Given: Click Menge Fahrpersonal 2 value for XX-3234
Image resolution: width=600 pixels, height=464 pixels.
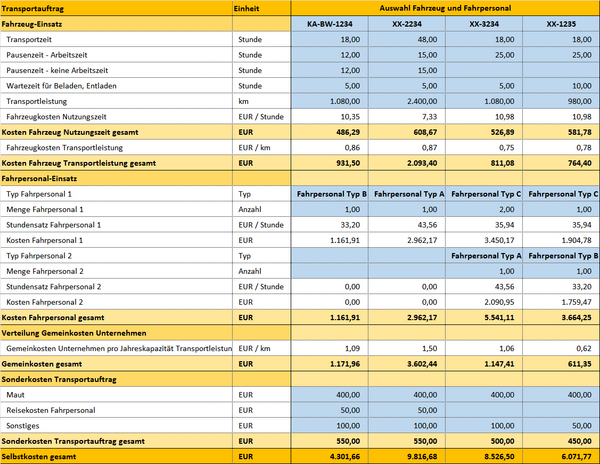Looking at the screenshot, I should 484,271.
